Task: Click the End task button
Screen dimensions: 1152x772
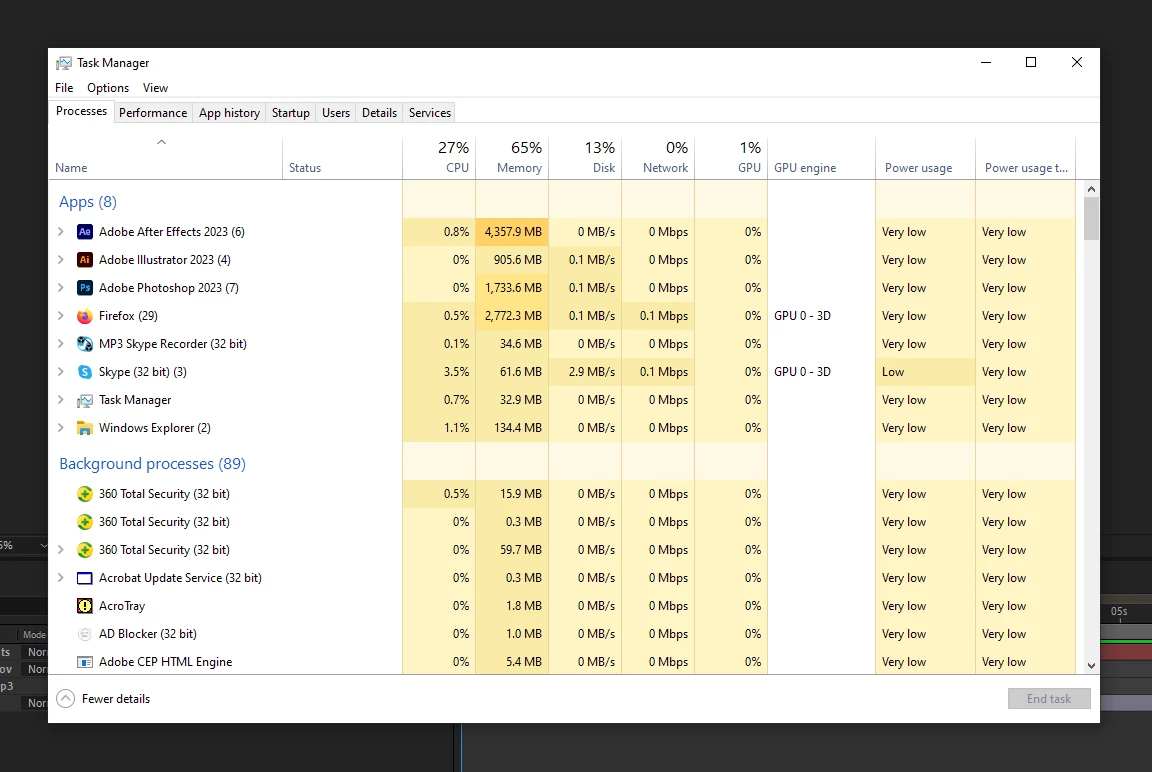Action: coord(1048,699)
